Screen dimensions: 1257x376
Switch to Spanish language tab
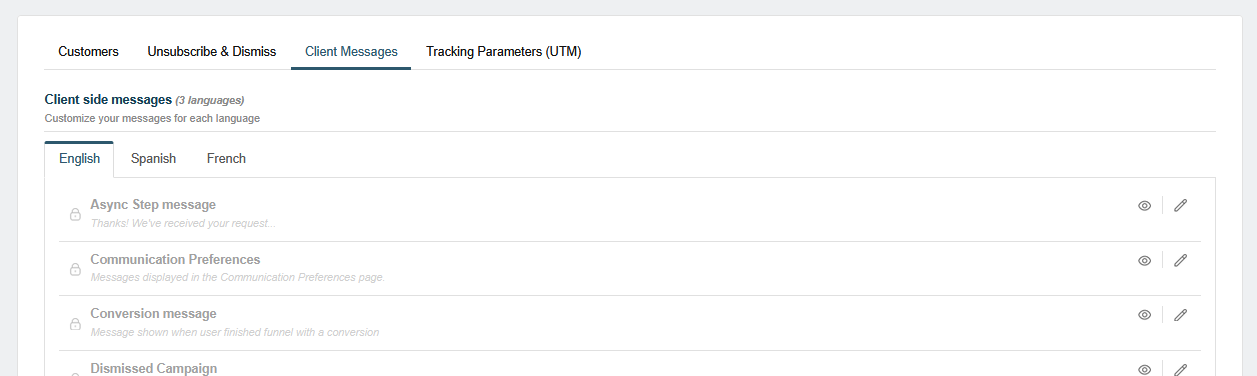[153, 159]
